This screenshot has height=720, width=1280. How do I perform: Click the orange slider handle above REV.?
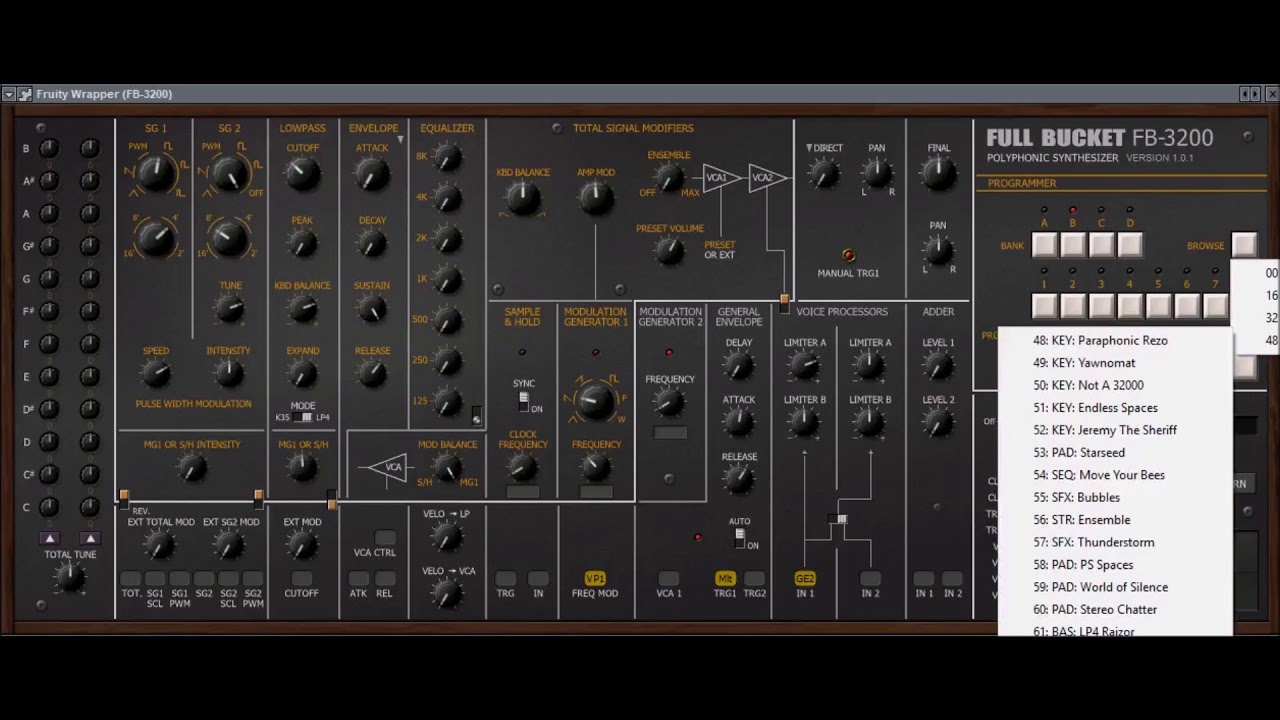[x=124, y=496]
